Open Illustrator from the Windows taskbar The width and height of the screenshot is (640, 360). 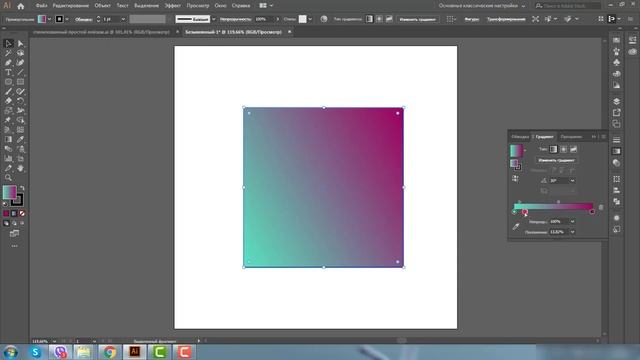134,352
